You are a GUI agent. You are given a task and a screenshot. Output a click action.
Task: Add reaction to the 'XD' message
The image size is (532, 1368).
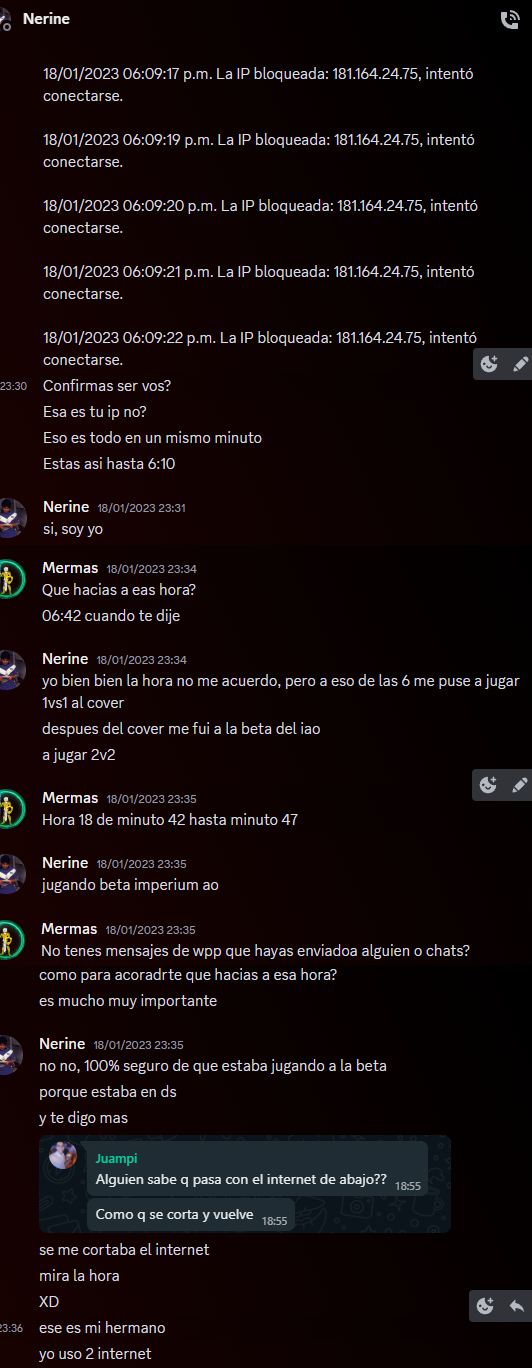point(486,1304)
